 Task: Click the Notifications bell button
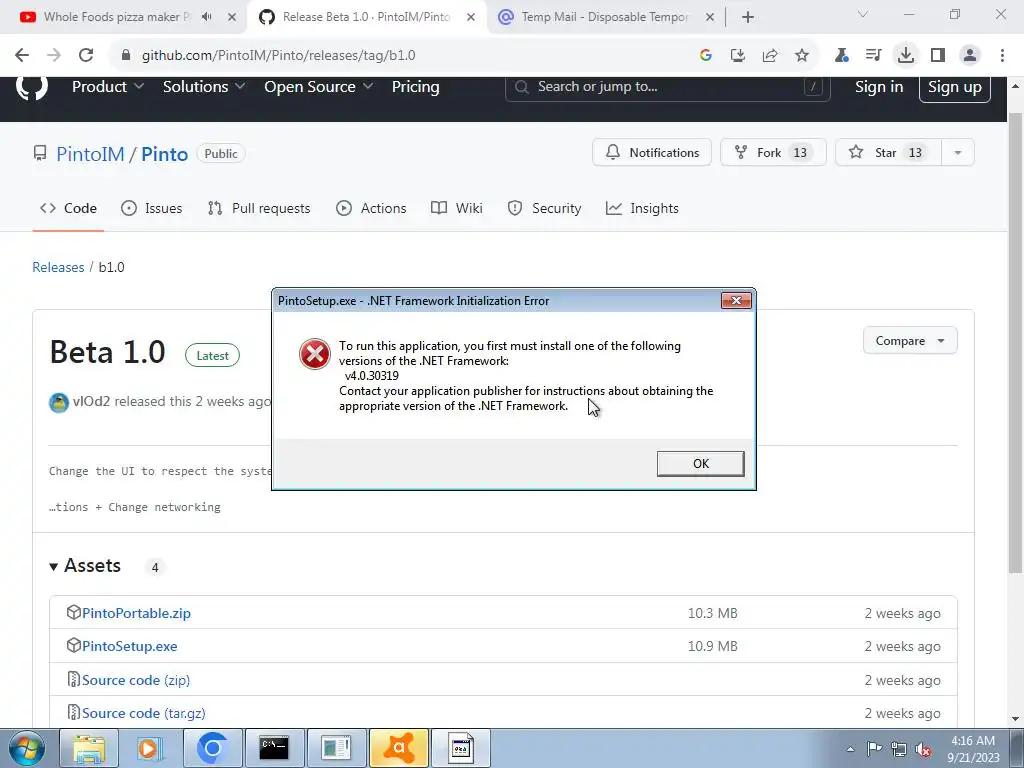651,152
